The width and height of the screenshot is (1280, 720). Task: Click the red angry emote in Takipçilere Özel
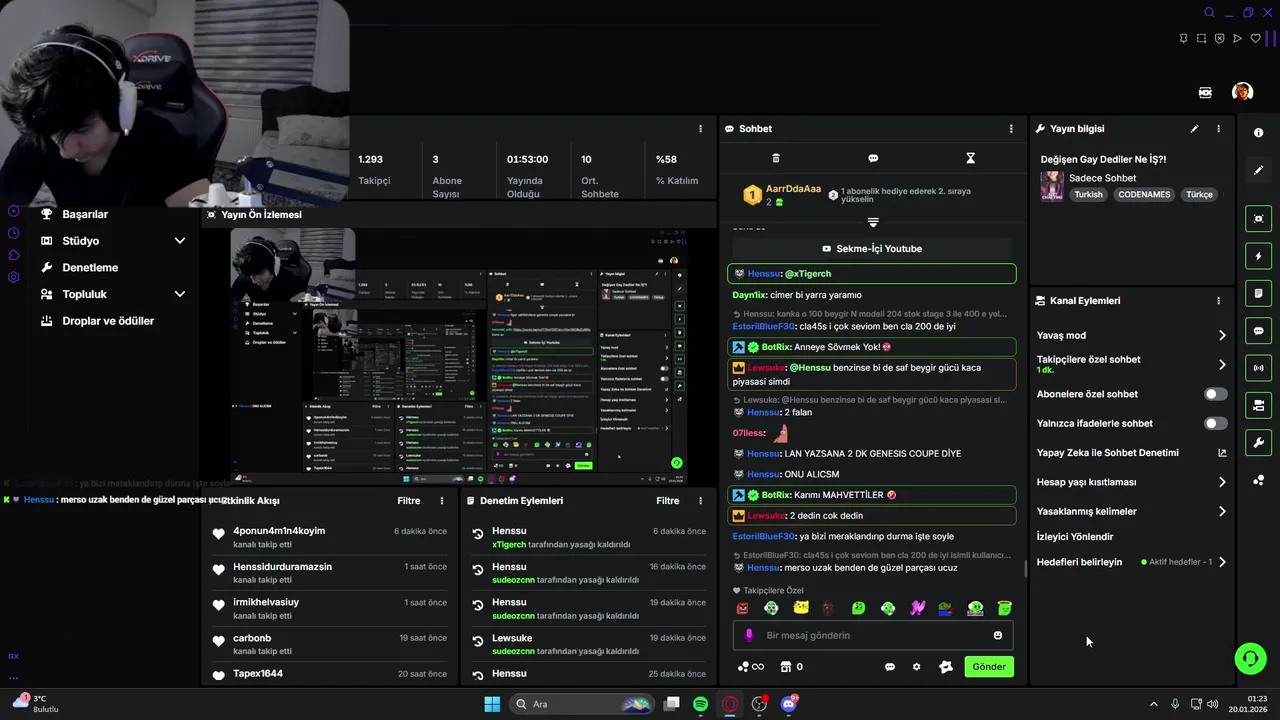tap(743, 608)
